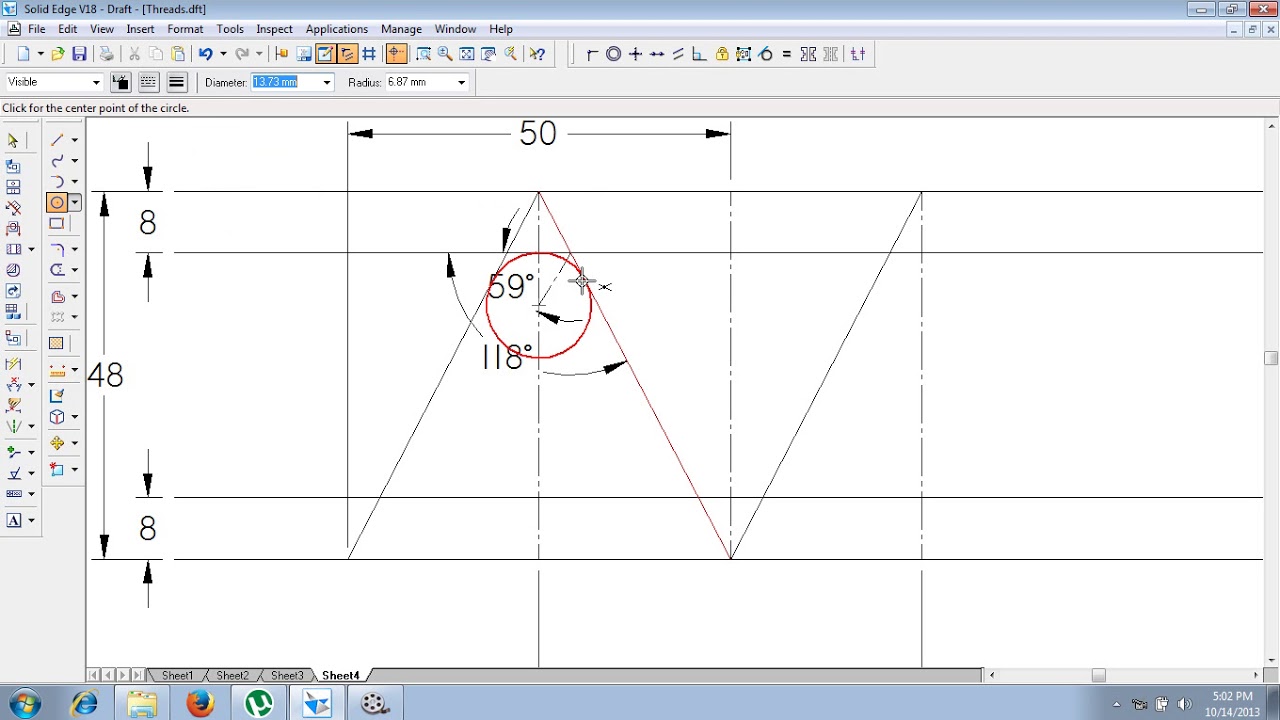Open the File menu
This screenshot has height=720, width=1280.
tap(37, 29)
